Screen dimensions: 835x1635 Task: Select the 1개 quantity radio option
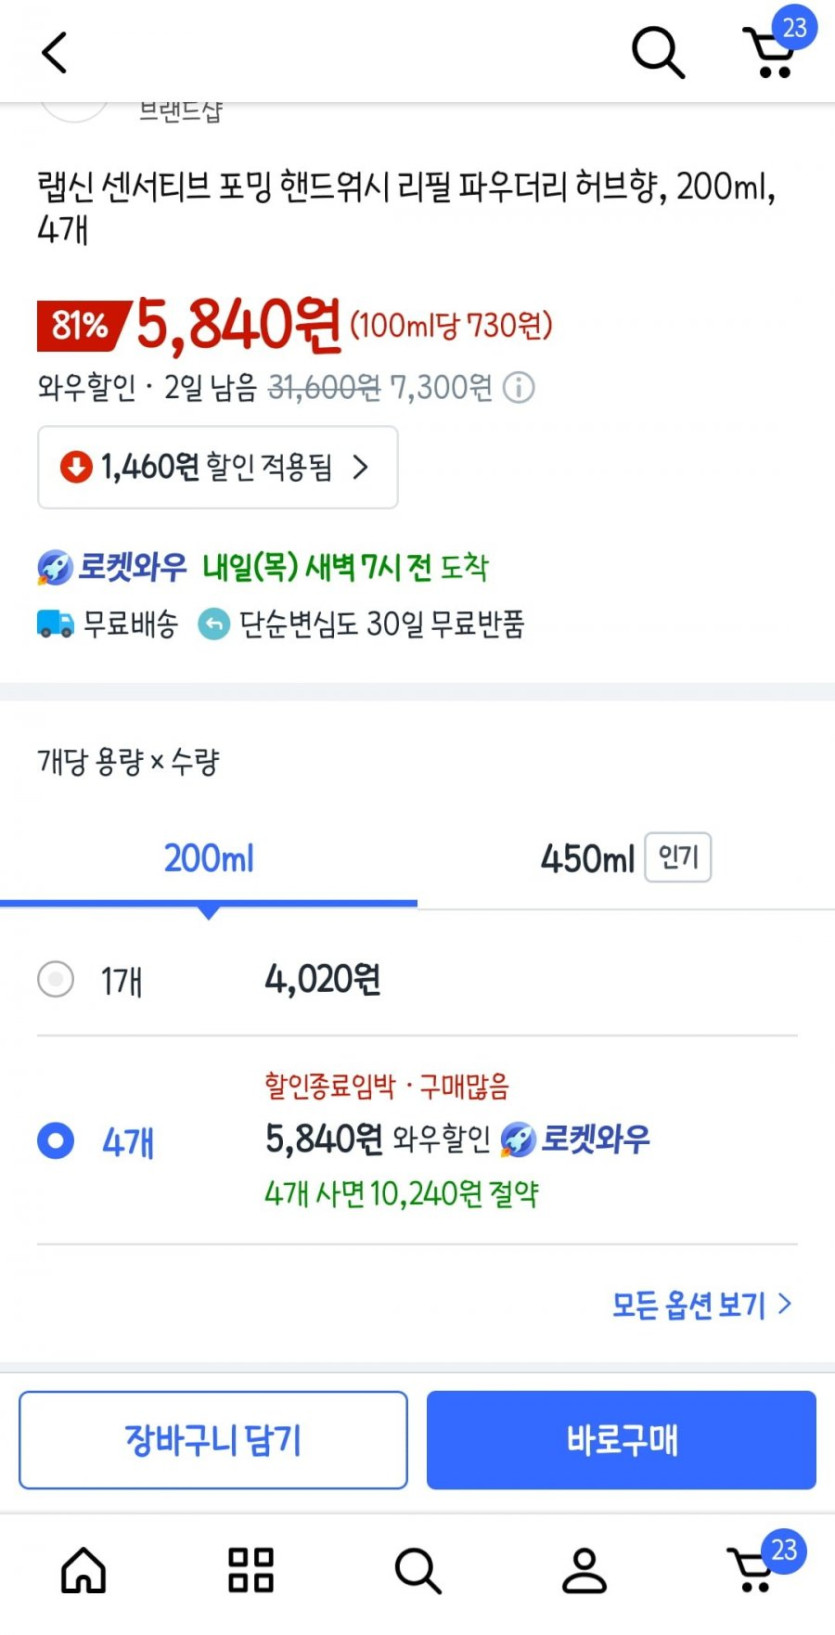coord(56,979)
